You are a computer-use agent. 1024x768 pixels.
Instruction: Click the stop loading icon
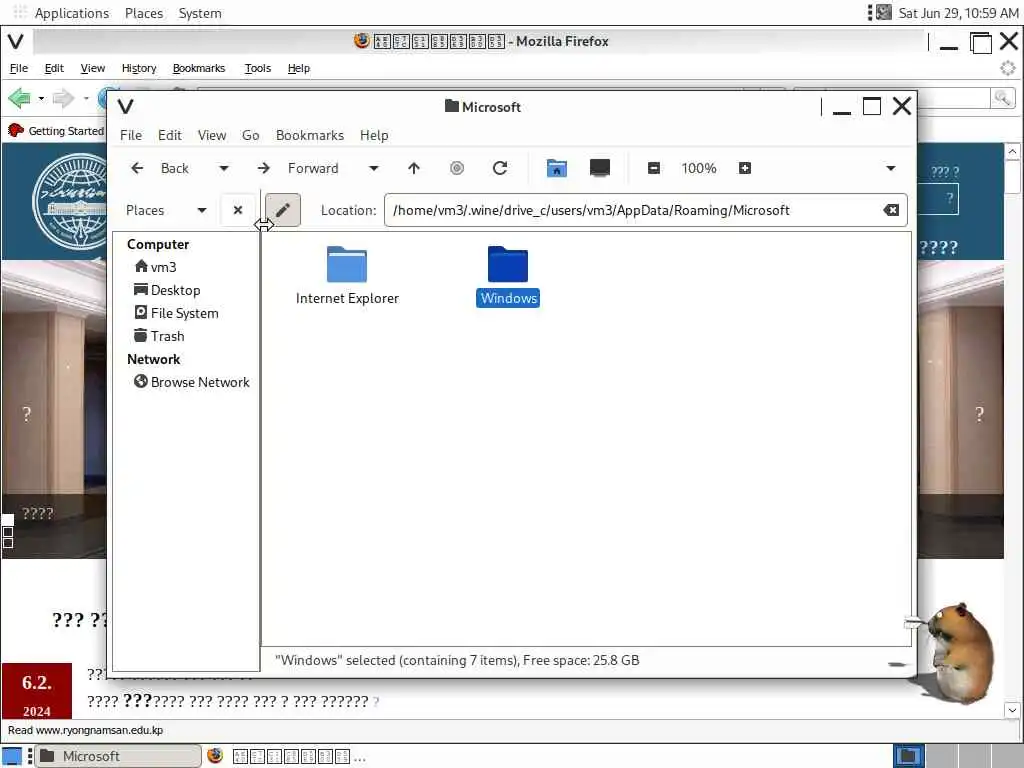pos(457,168)
